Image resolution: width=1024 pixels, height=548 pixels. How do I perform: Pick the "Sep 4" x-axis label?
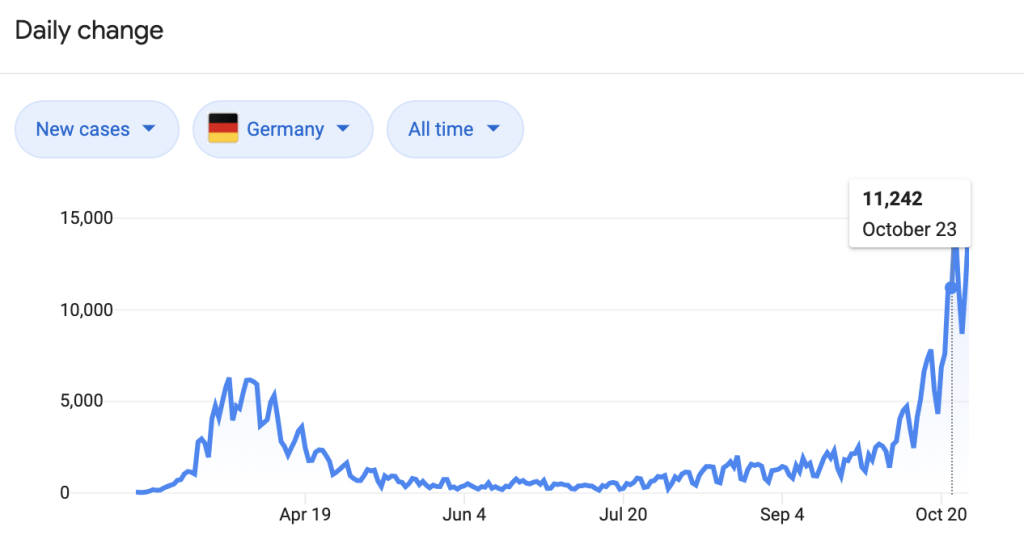(782, 516)
